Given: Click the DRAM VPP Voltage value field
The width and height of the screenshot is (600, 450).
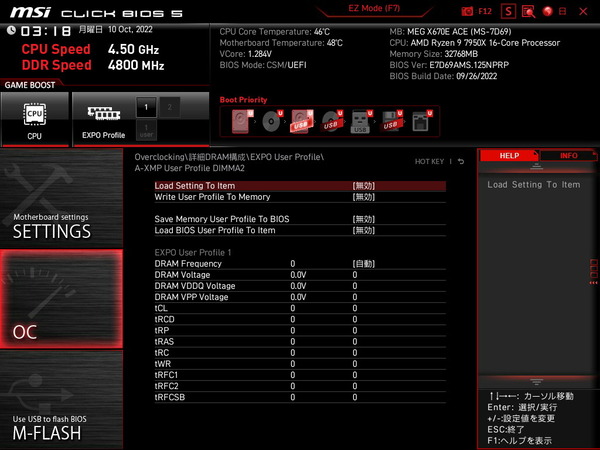Looking at the screenshot, I should (355, 297).
